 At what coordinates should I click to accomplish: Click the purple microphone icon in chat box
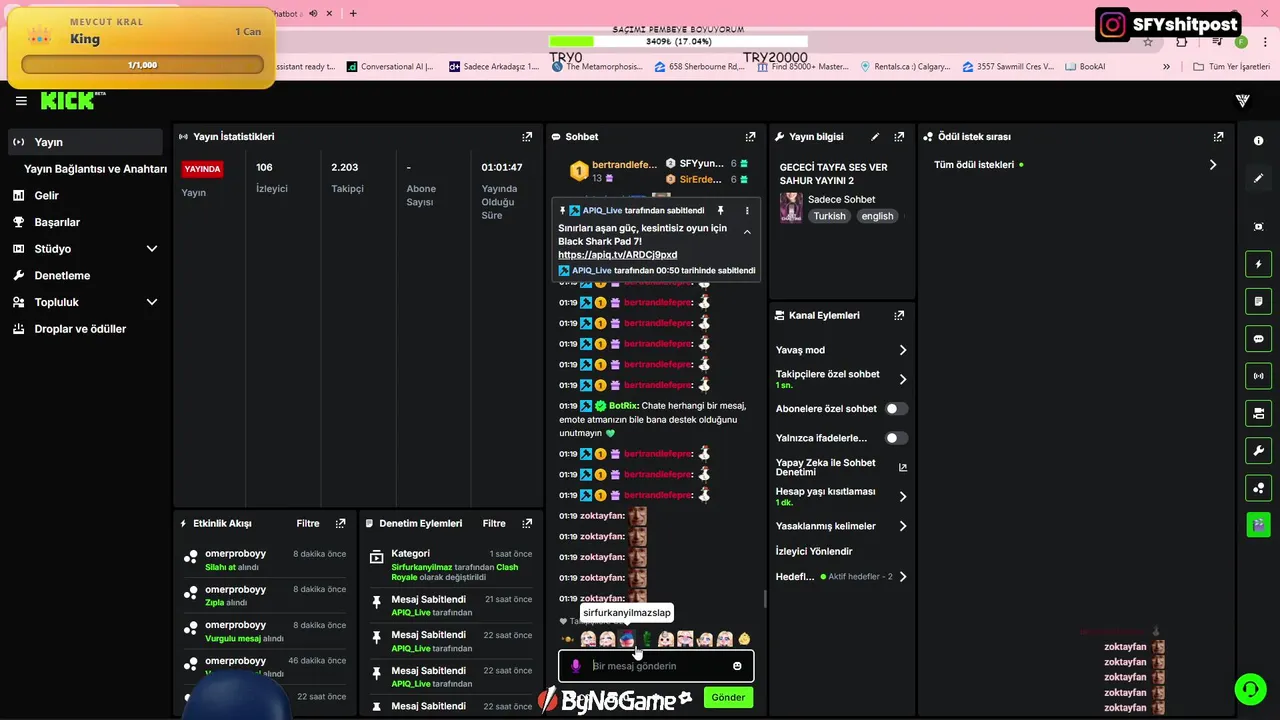click(575, 666)
